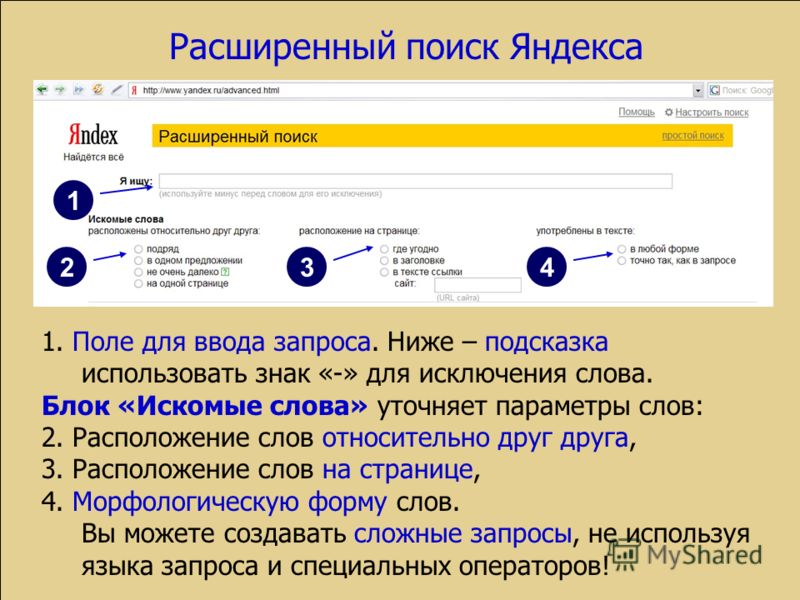
Task: Click the gear icon beside Настроить поиск
Action: (x=668, y=112)
